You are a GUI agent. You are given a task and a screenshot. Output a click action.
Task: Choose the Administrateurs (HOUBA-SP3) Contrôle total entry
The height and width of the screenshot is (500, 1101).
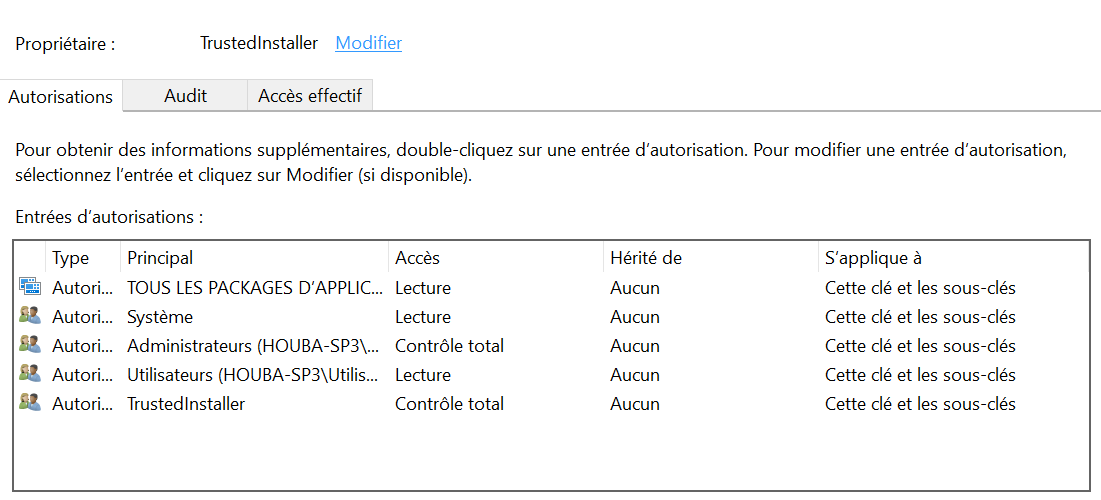coord(551,346)
